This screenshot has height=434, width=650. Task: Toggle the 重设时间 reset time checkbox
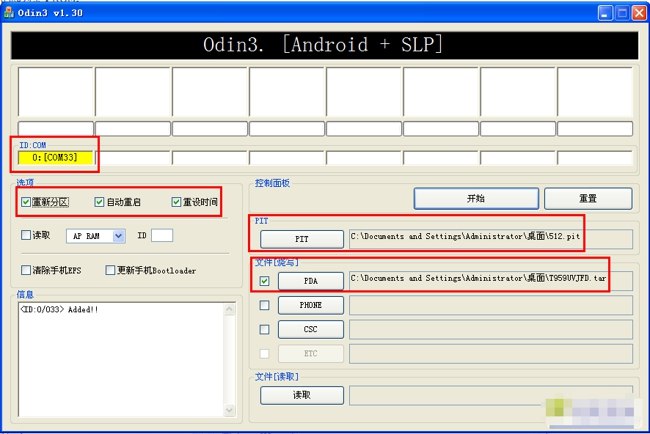[x=176, y=202]
